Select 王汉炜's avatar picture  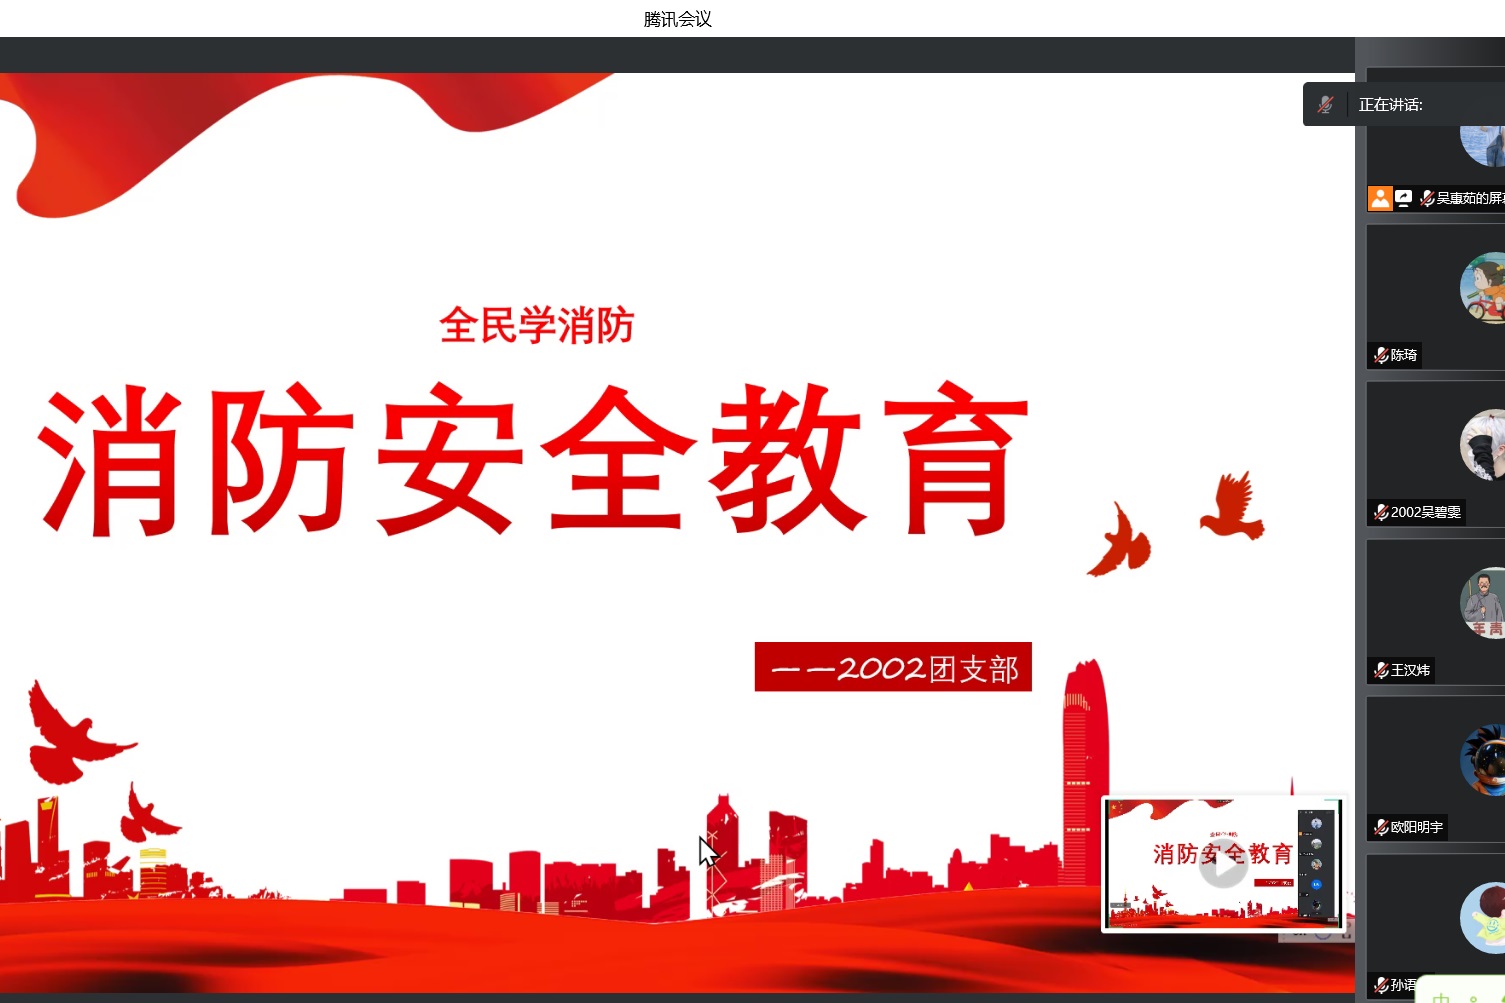click(1484, 603)
